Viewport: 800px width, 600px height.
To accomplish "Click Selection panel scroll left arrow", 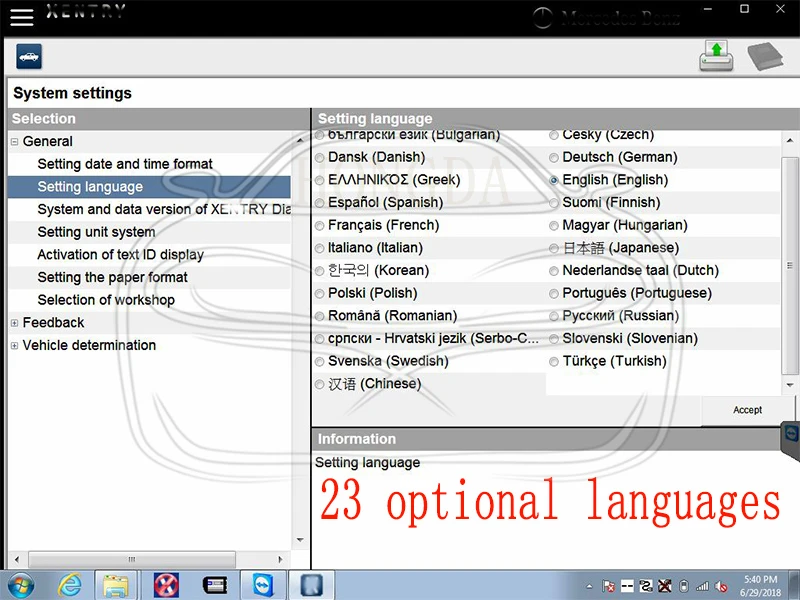I will tap(17, 559).
